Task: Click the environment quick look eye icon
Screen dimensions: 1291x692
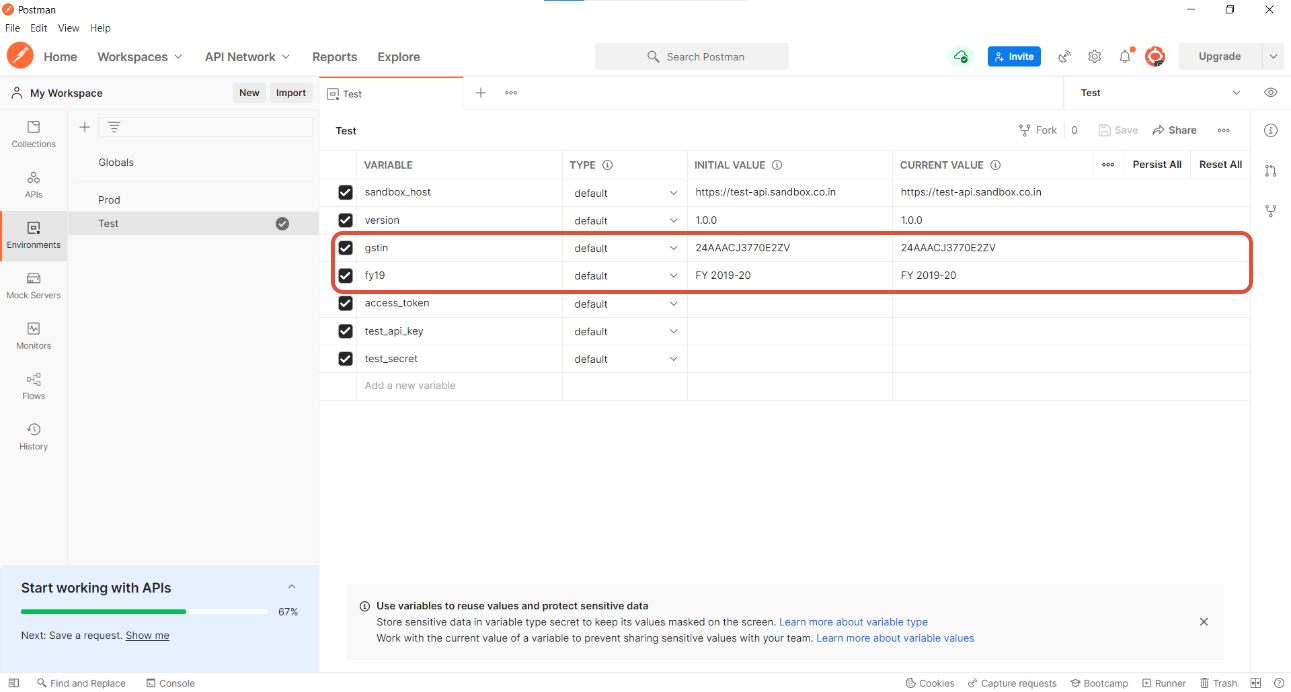Action: pyautogui.click(x=1271, y=92)
